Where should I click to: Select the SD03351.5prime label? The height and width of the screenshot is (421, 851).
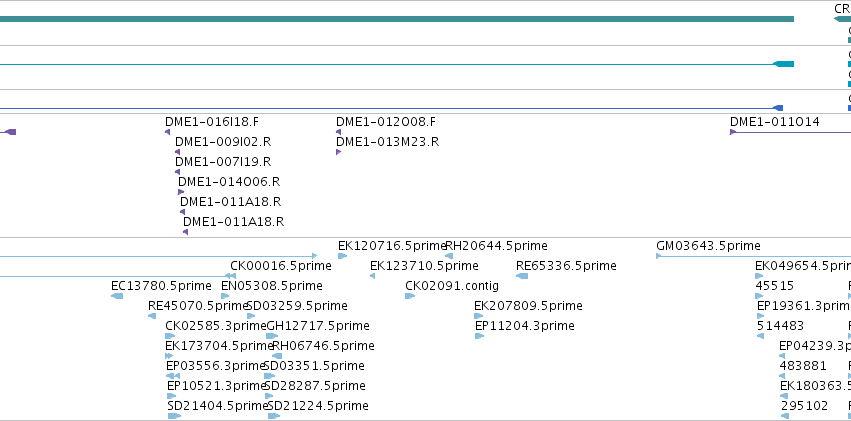(x=314, y=366)
